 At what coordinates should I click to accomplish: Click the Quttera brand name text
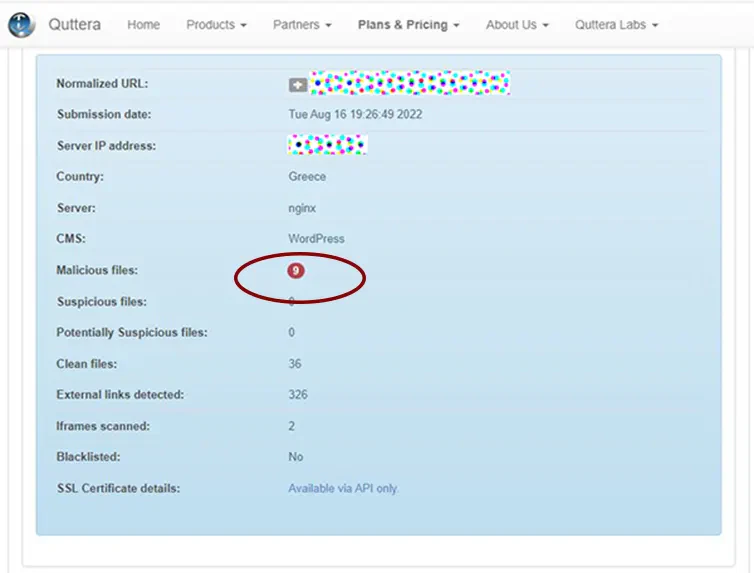point(74,25)
